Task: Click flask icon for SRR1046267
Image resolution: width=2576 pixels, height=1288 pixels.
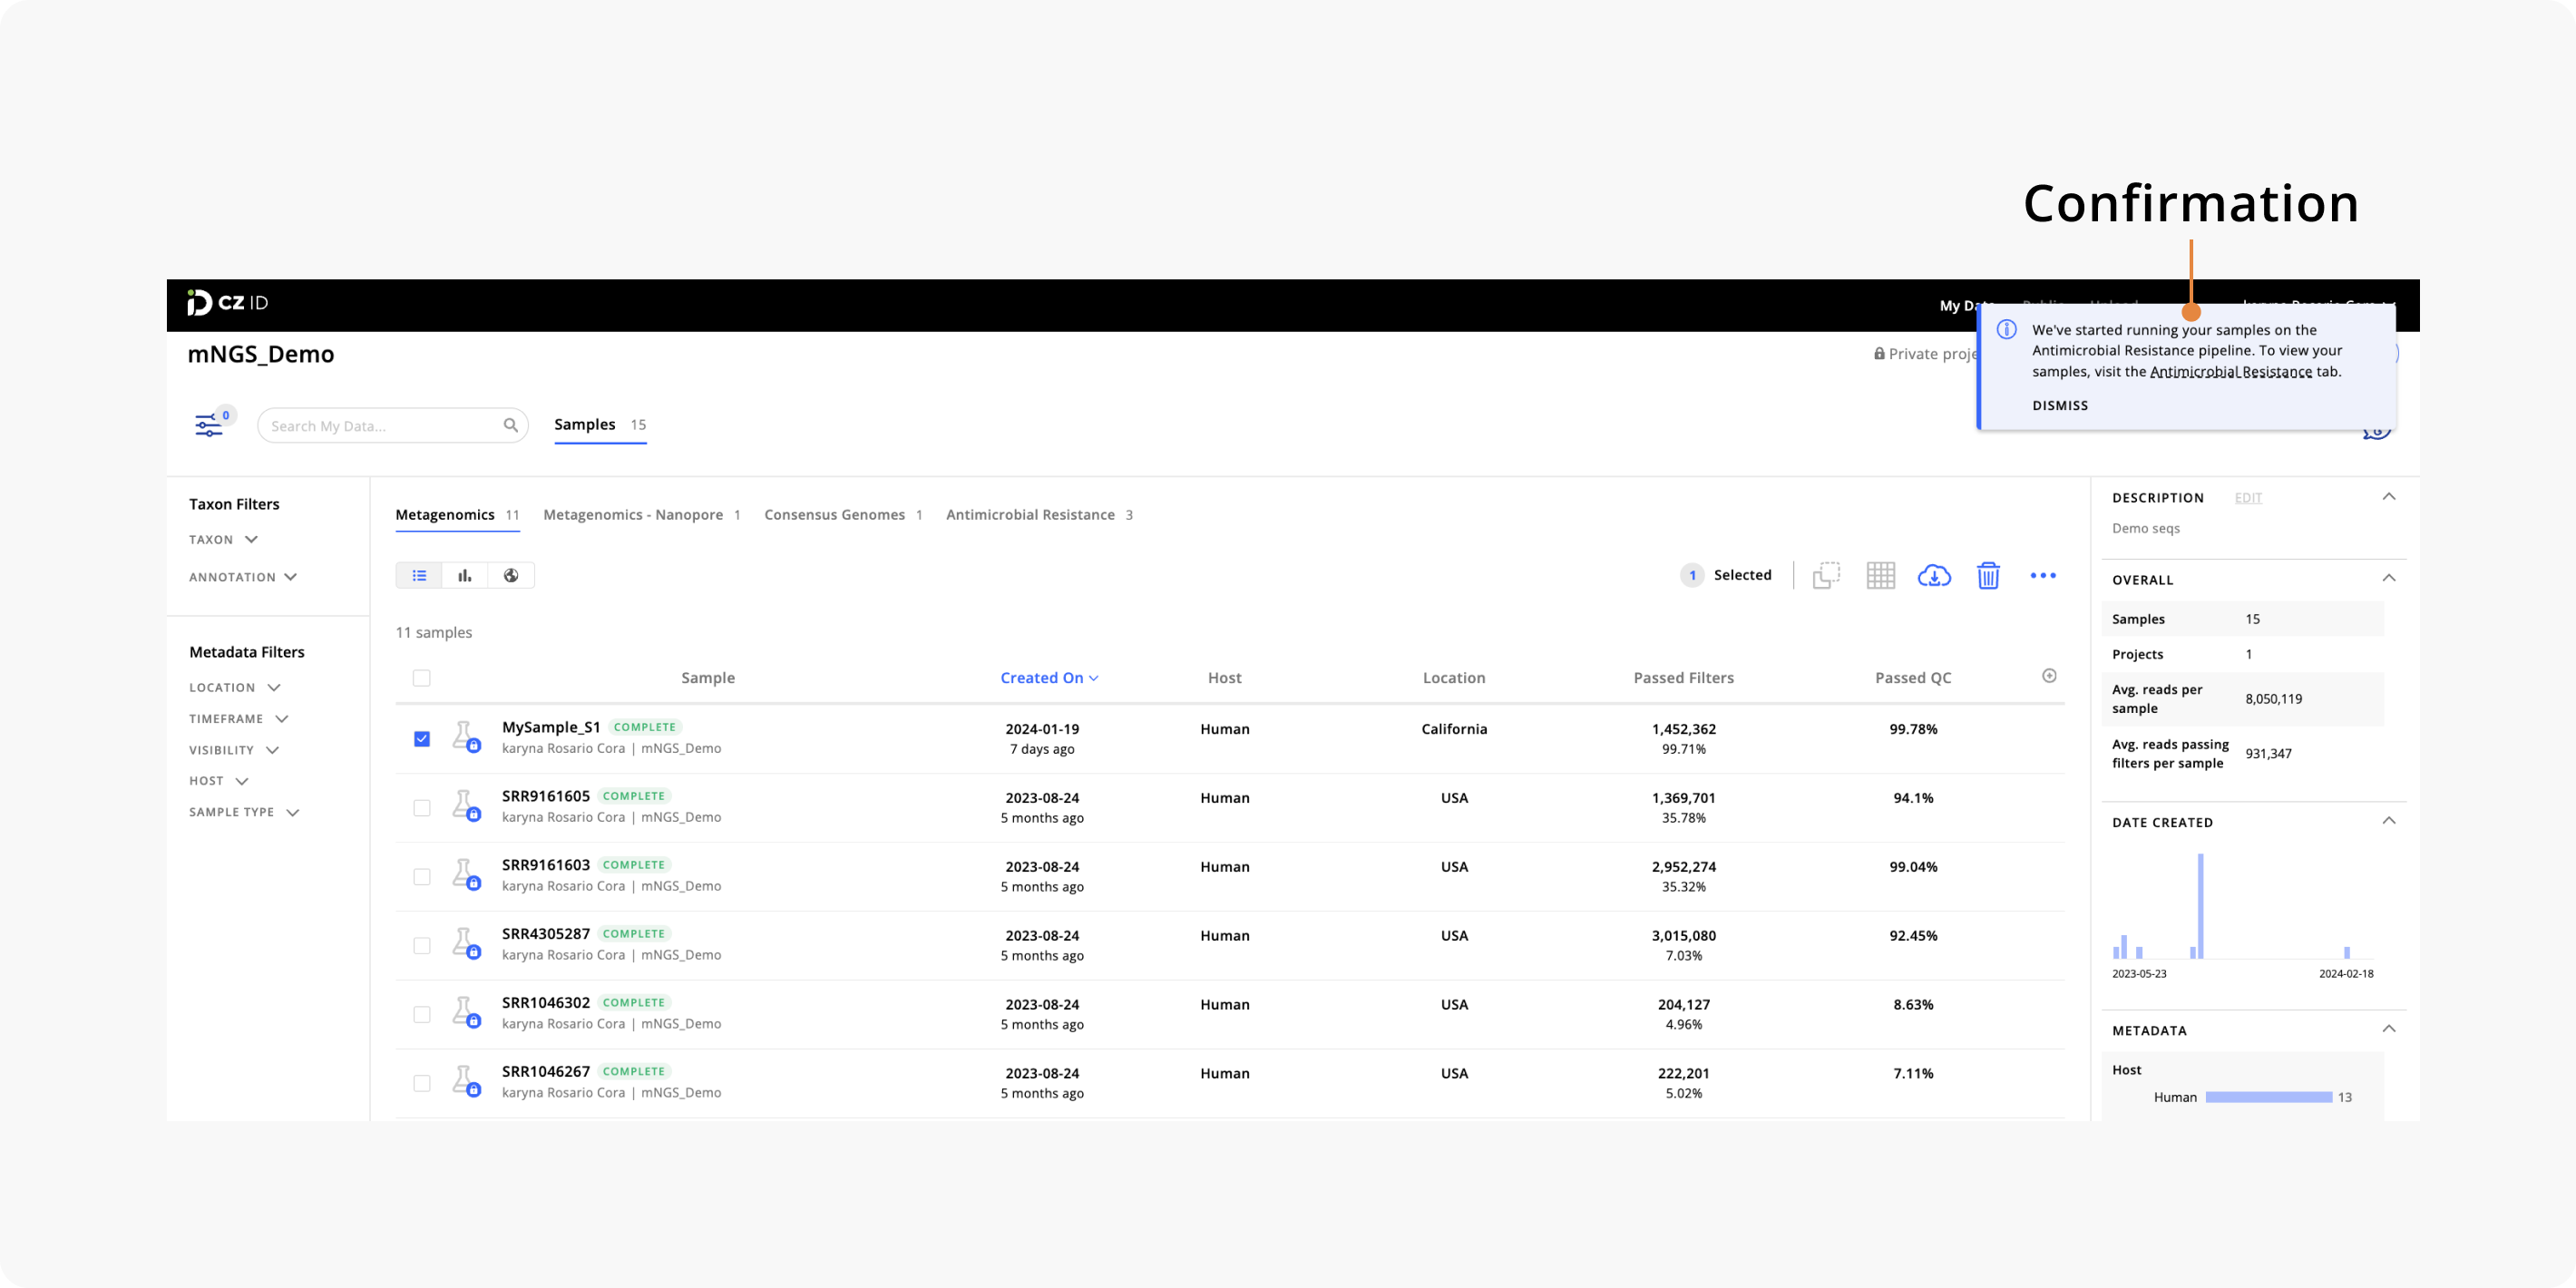Action: coord(466,1082)
